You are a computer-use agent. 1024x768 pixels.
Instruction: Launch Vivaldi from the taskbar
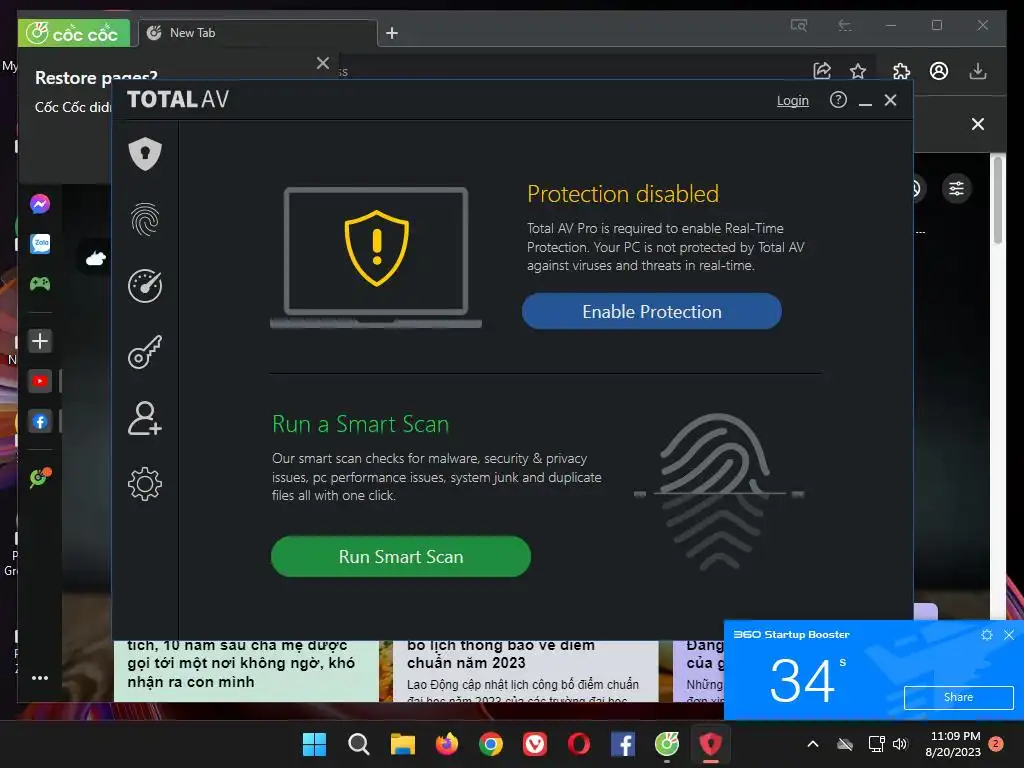tap(535, 744)
